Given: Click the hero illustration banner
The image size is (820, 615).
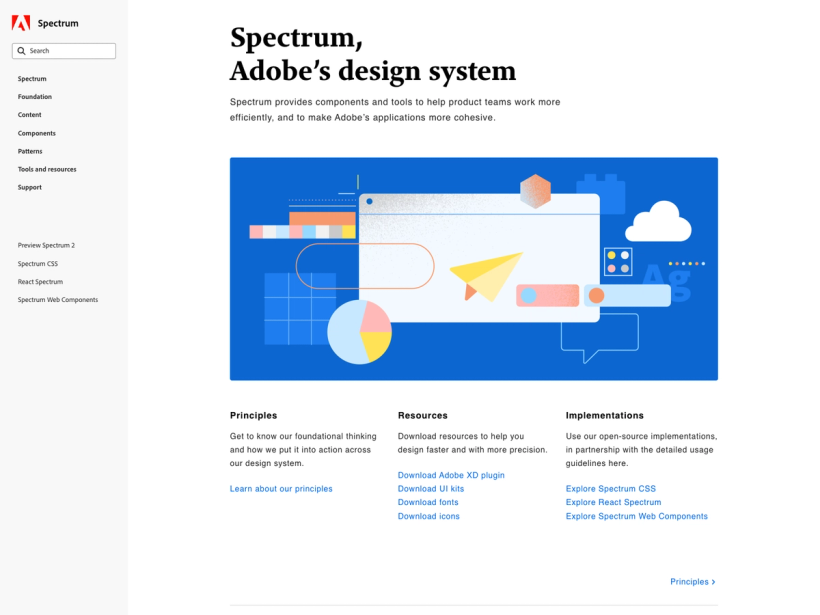Looking at the screenshot, I should 474,269.
